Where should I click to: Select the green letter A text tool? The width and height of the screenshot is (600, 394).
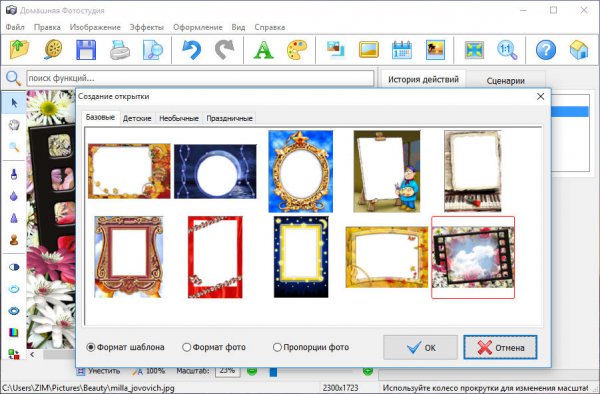coord(263,50)
